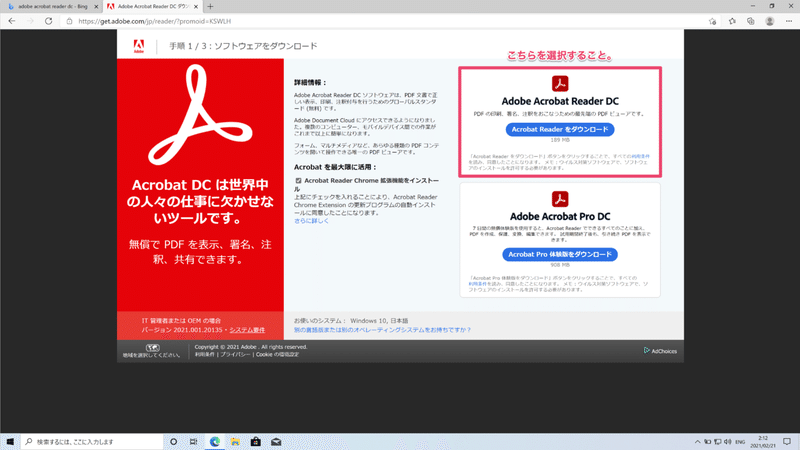Click the ENG input language indicator
Viewport: 800px width, 450px height.
pos(740,442)
